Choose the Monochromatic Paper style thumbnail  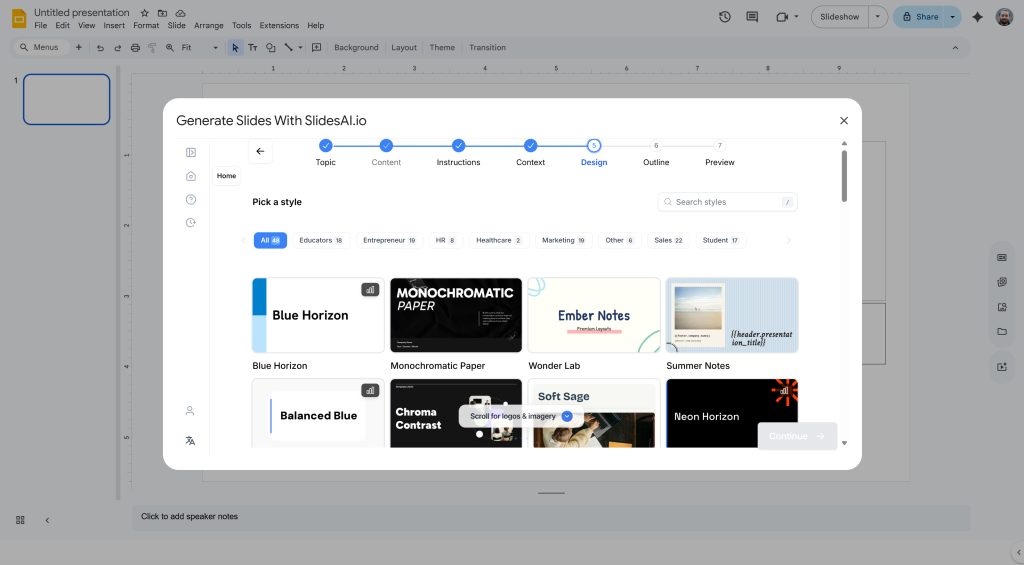coord(456,315)
